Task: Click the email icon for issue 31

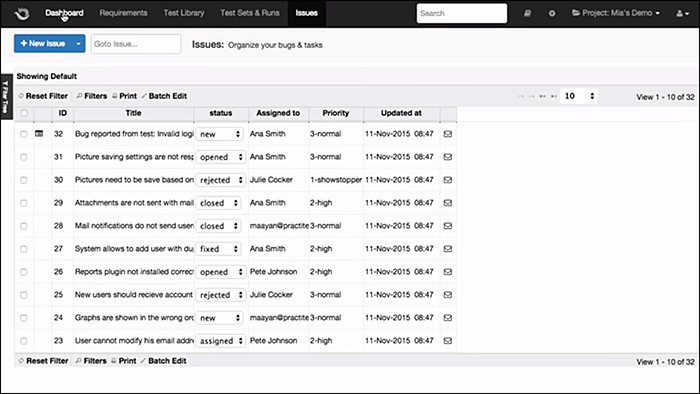Action: click(x=448, y=157)
